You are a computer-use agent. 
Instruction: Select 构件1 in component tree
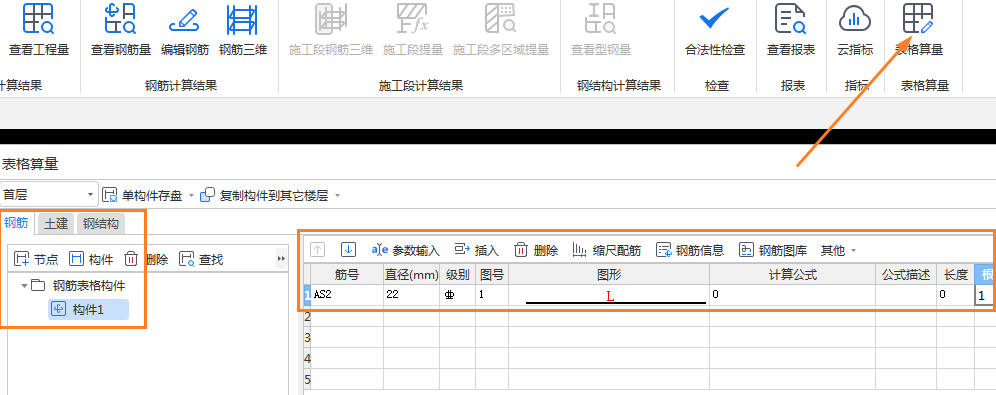pyautogui.click(x=89, y=309)
